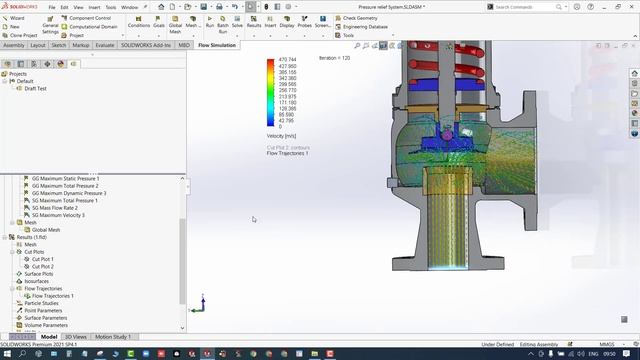Open Computational Domain settings
640x360 pixels.
[x=89, y=27]
